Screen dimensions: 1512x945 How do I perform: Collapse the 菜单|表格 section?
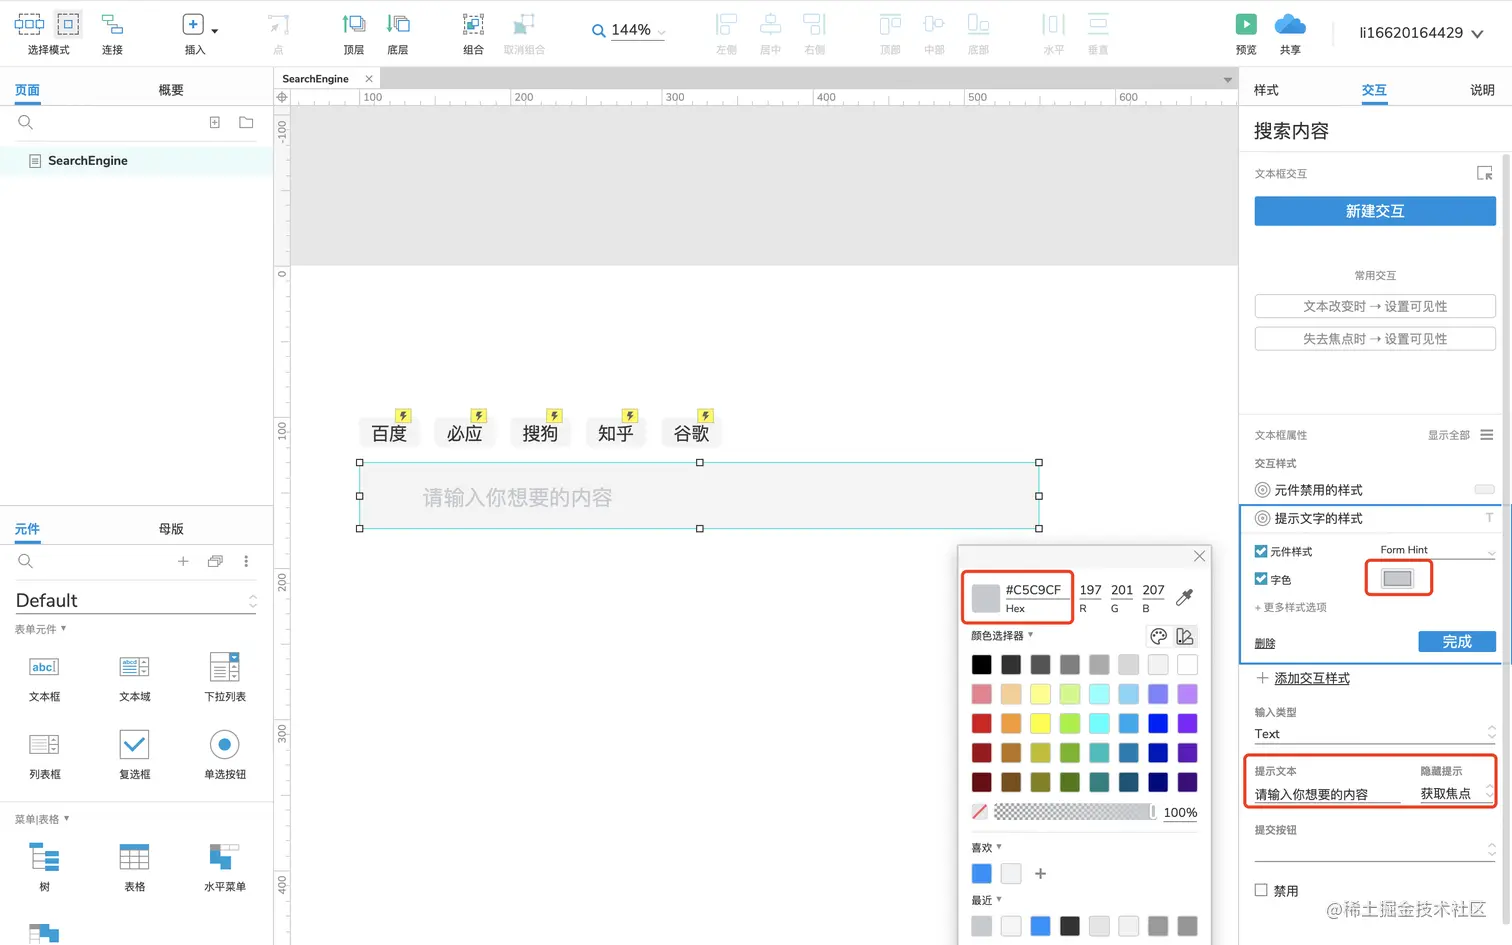[x=42, y=819]
